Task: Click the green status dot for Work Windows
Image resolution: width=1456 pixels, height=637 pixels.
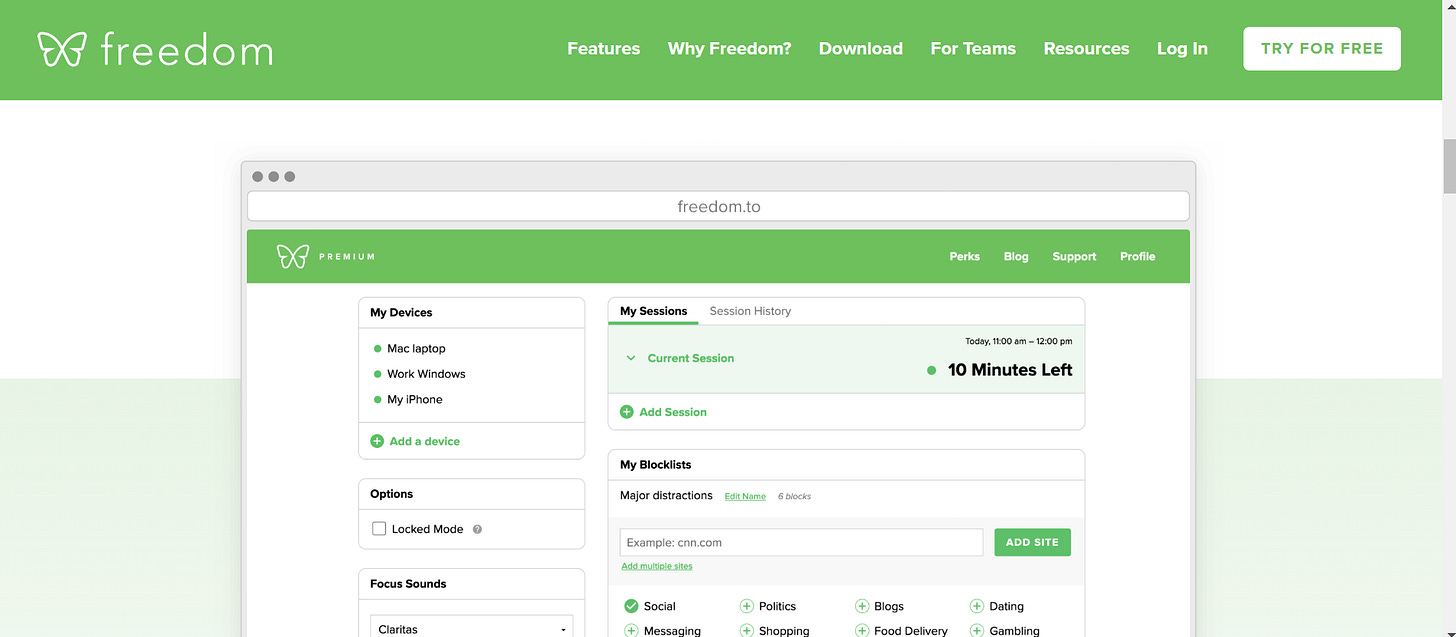Action: click(x=378, y=374)
